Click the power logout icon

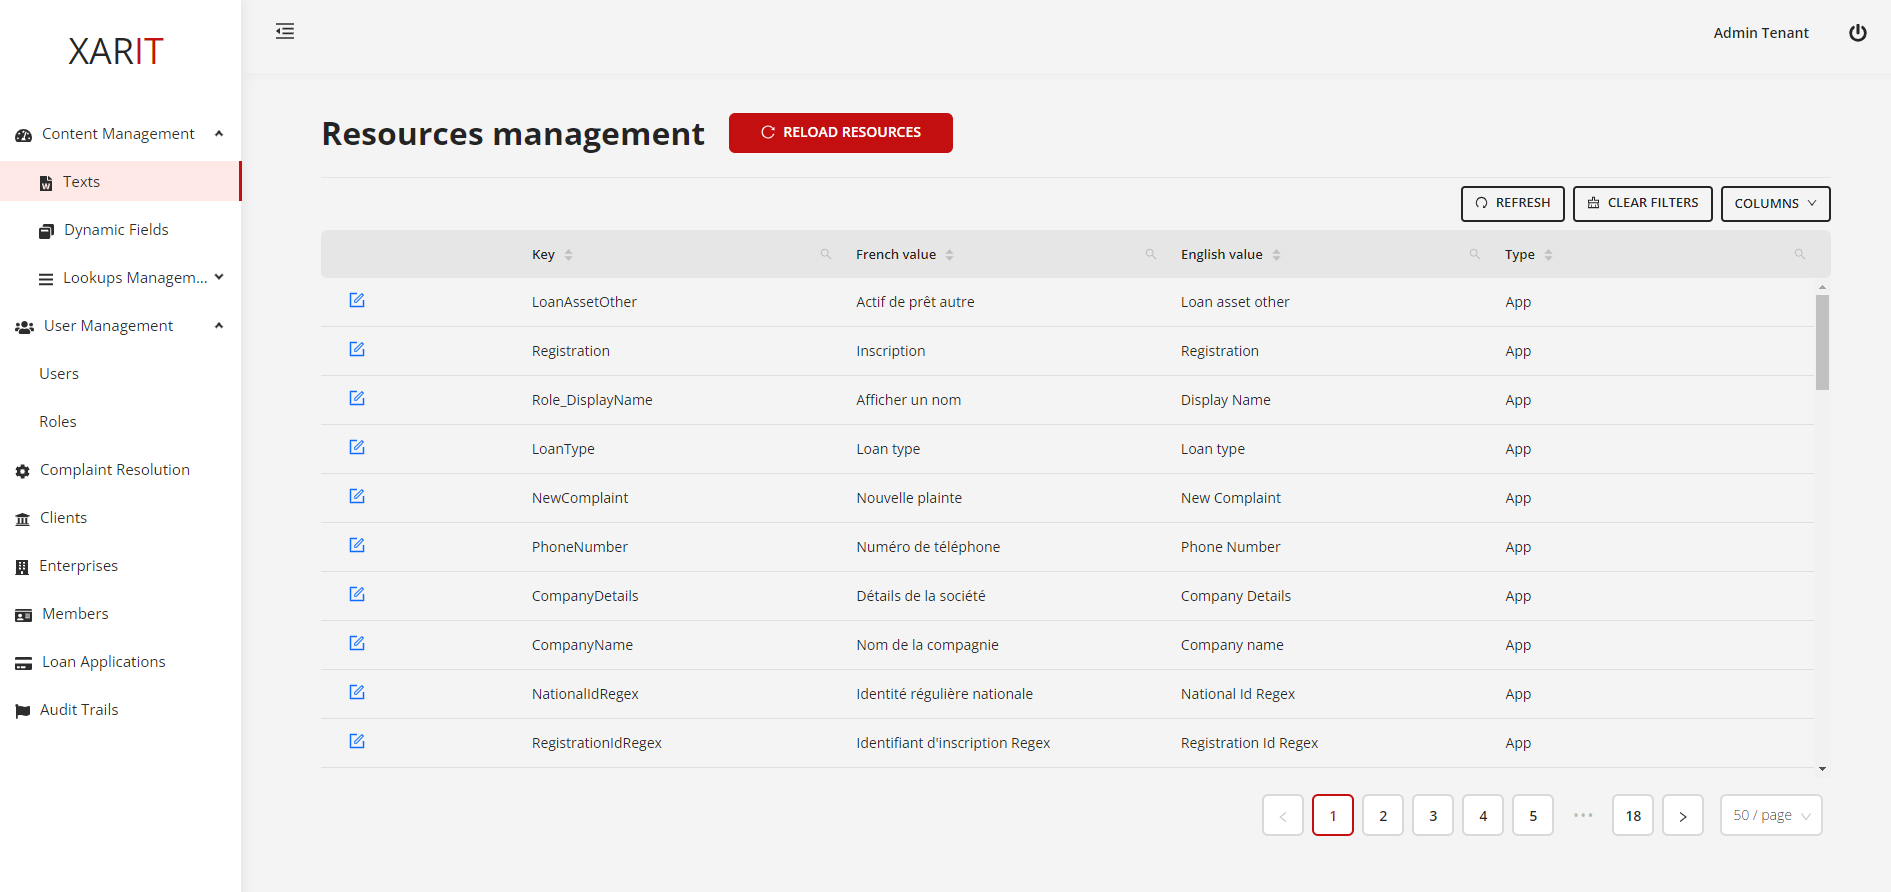[1857, 33]
